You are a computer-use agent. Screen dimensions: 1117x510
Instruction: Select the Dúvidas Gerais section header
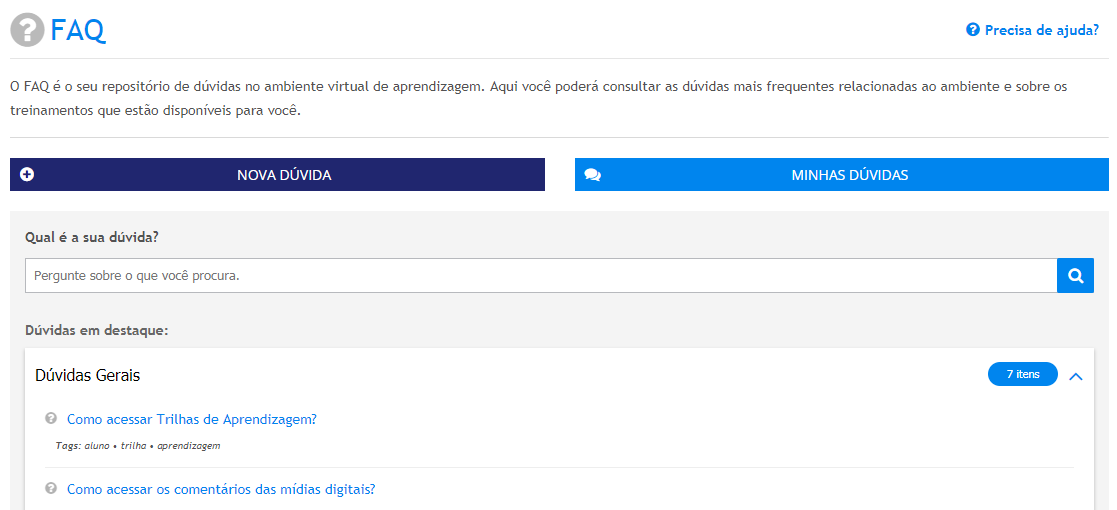[x=88, y=376]
